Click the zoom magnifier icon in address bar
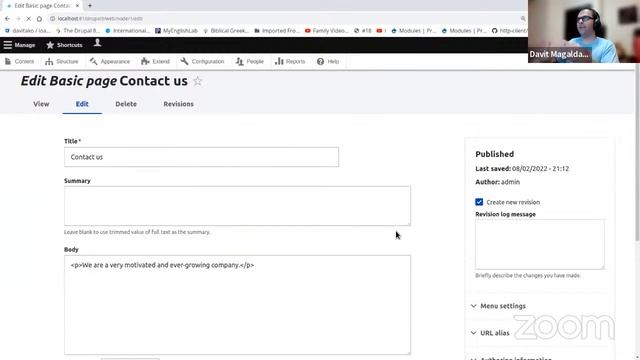This screenshot has width=640, height=360. (523, 18)
